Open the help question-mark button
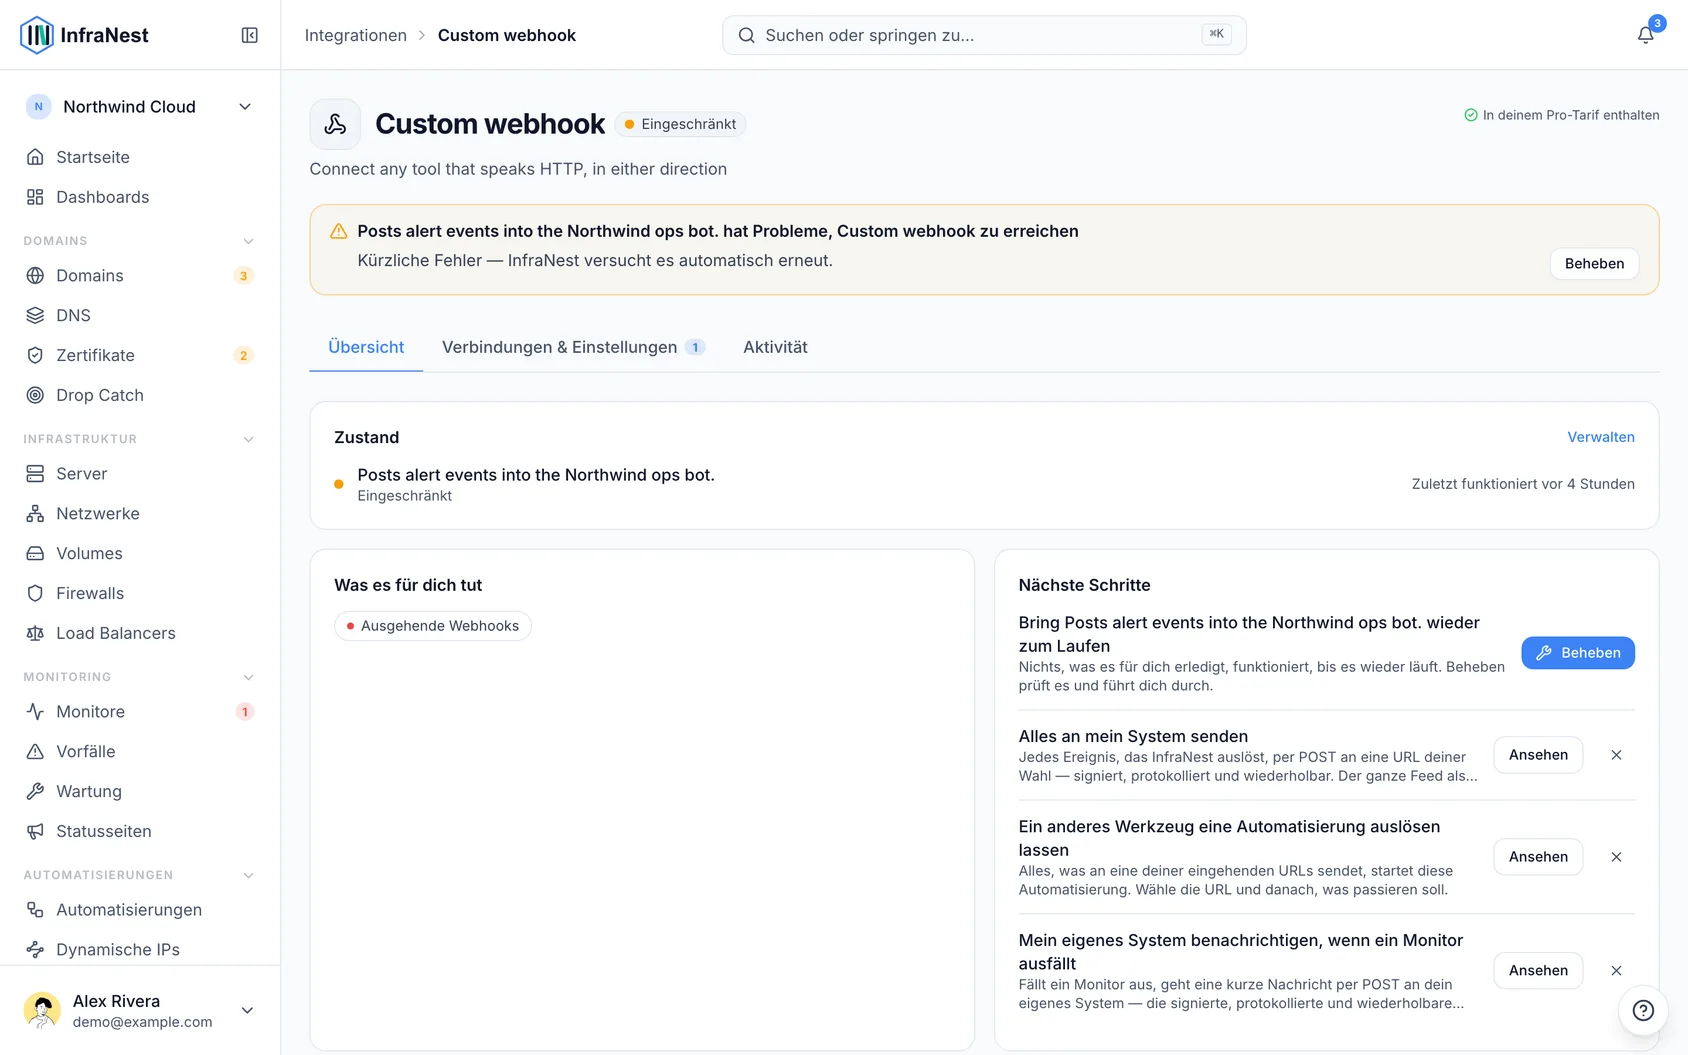 tap(1642, 1010)
